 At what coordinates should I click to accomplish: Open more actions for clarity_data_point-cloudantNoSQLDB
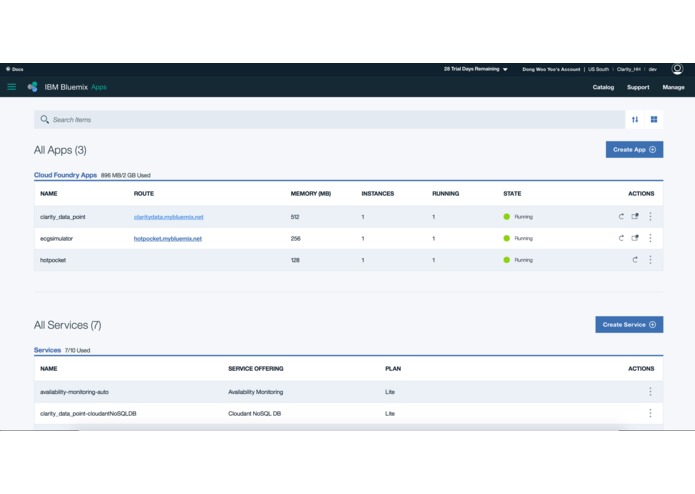tap(650, 413)
